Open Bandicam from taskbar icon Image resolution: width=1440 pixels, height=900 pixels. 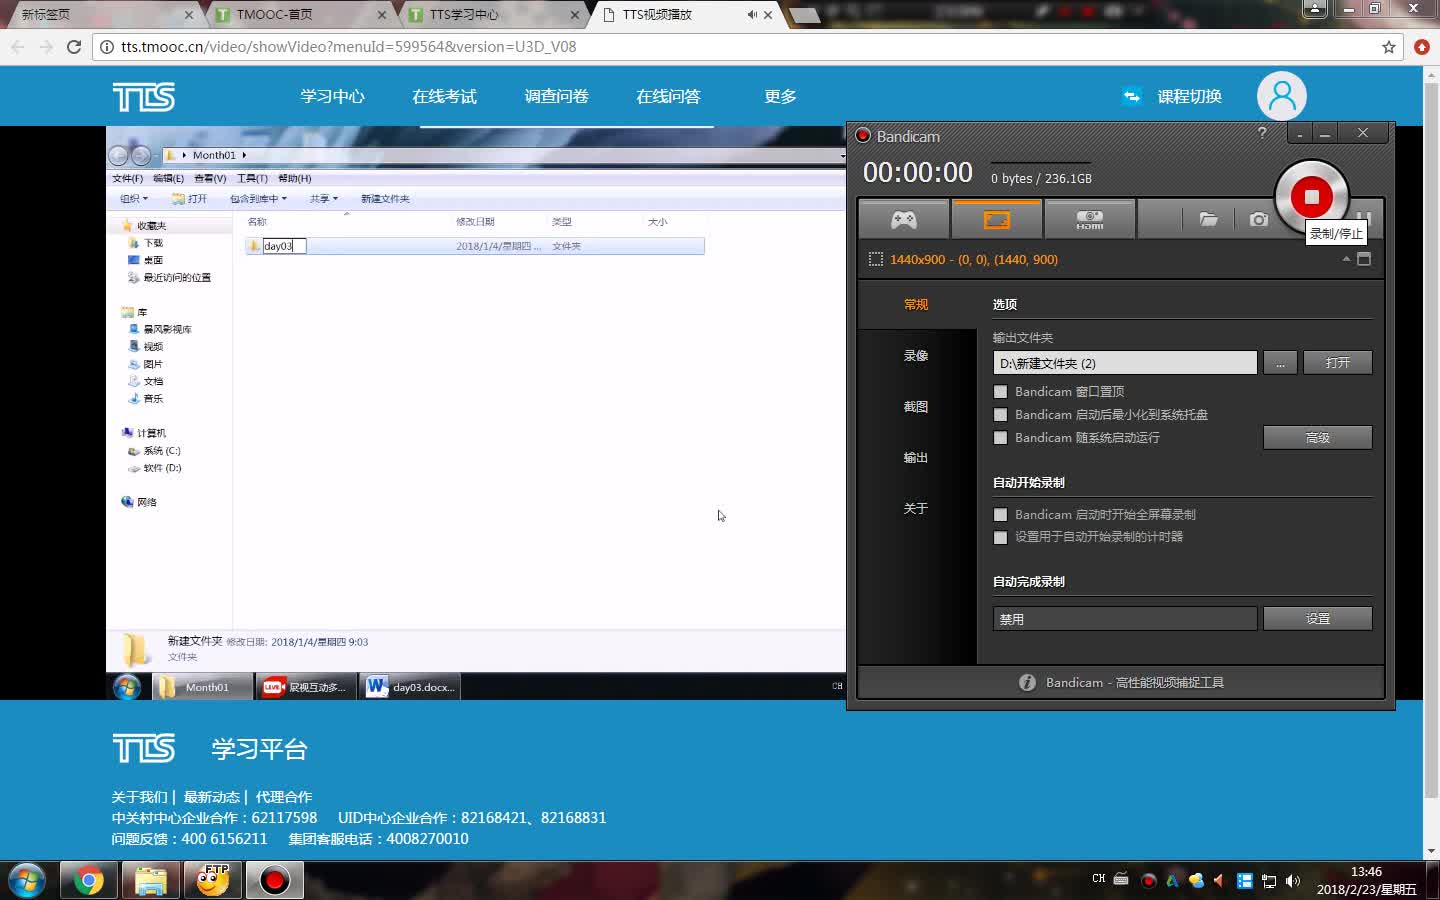tap(274, 880)
